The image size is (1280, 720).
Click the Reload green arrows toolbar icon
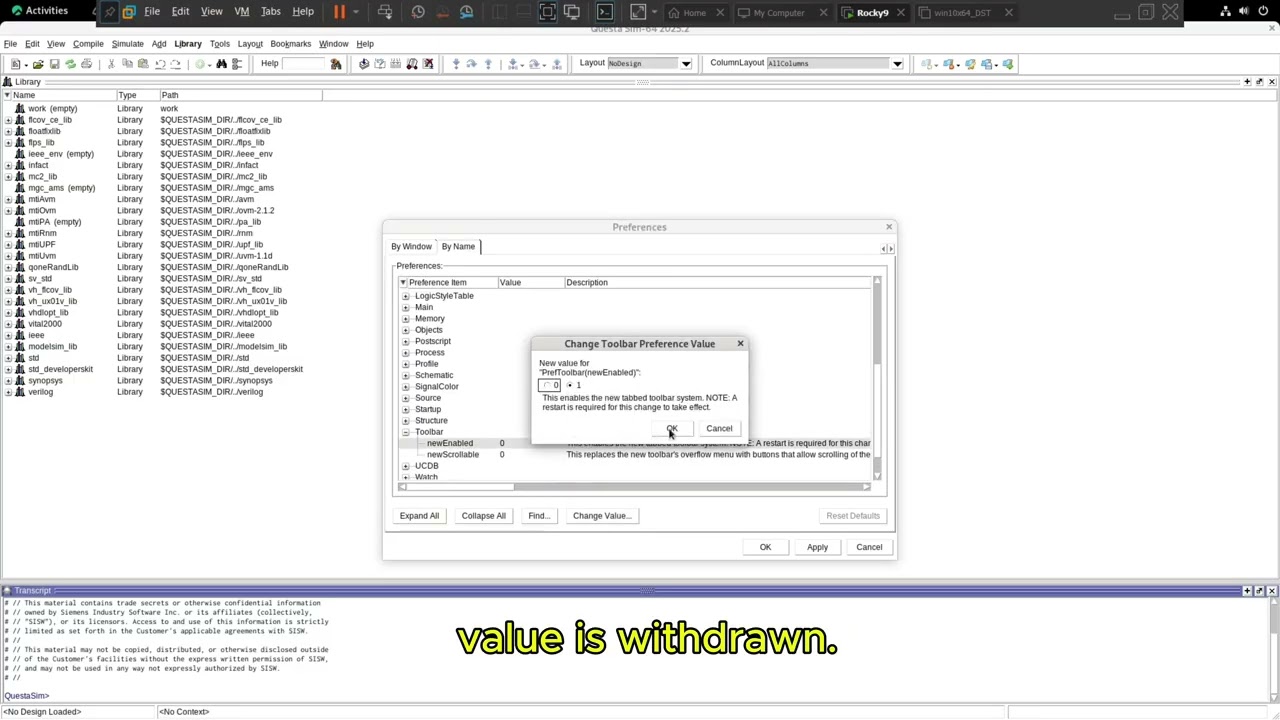[x=70, y=64]
